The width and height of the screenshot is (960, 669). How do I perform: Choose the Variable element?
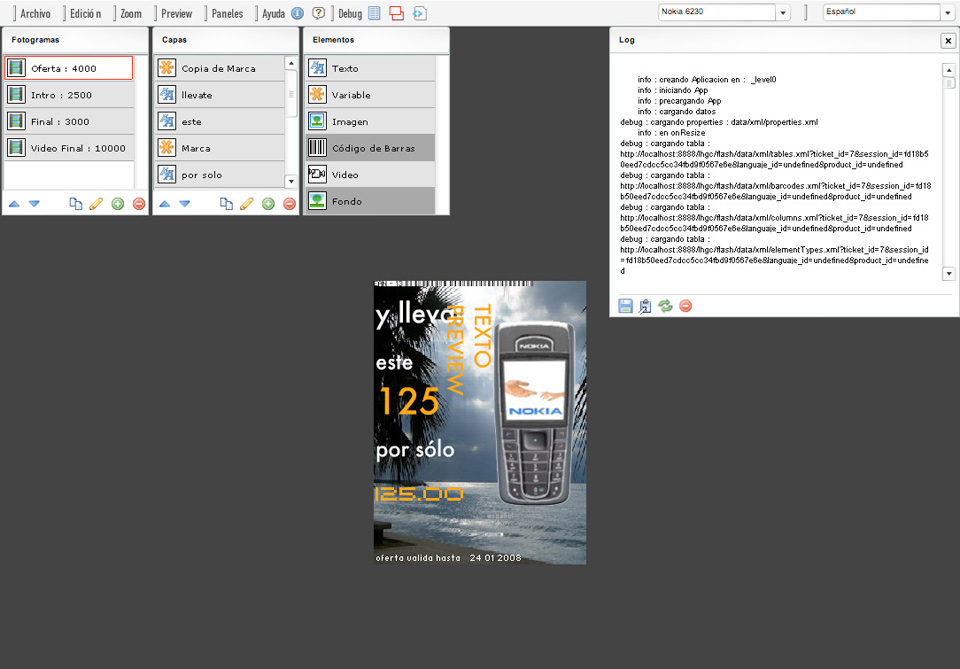click(x=370, y=95)
